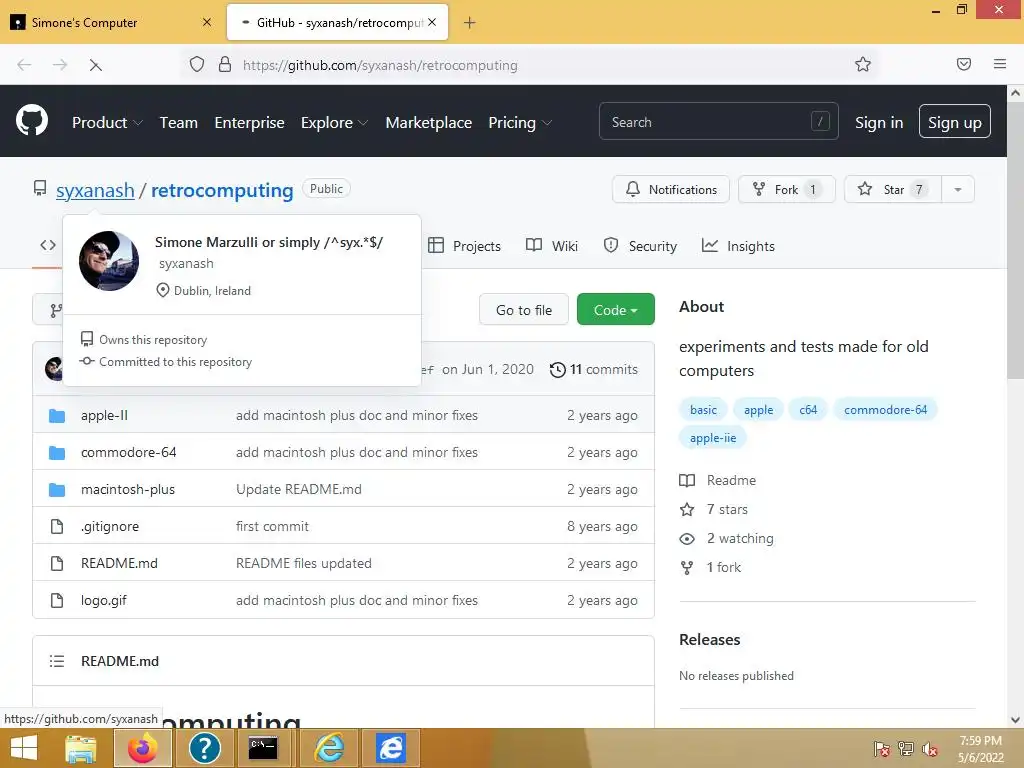Open the Firefox hamburger menu
Image resolution: width=1024 pixels, height=768 pixels.
(x=999, y=64)
